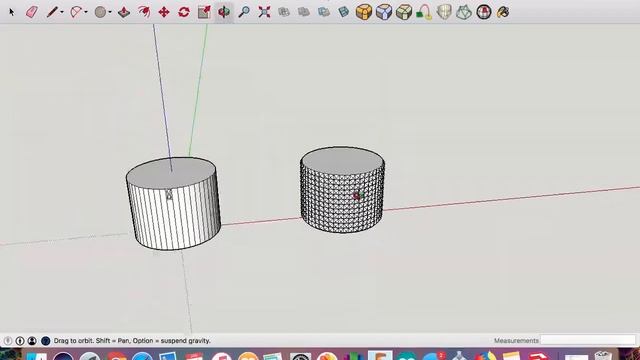This screenshot has width=640, height=360.
Task: Click the second greyed-out solid tools icon
Action: coord(304,12)
